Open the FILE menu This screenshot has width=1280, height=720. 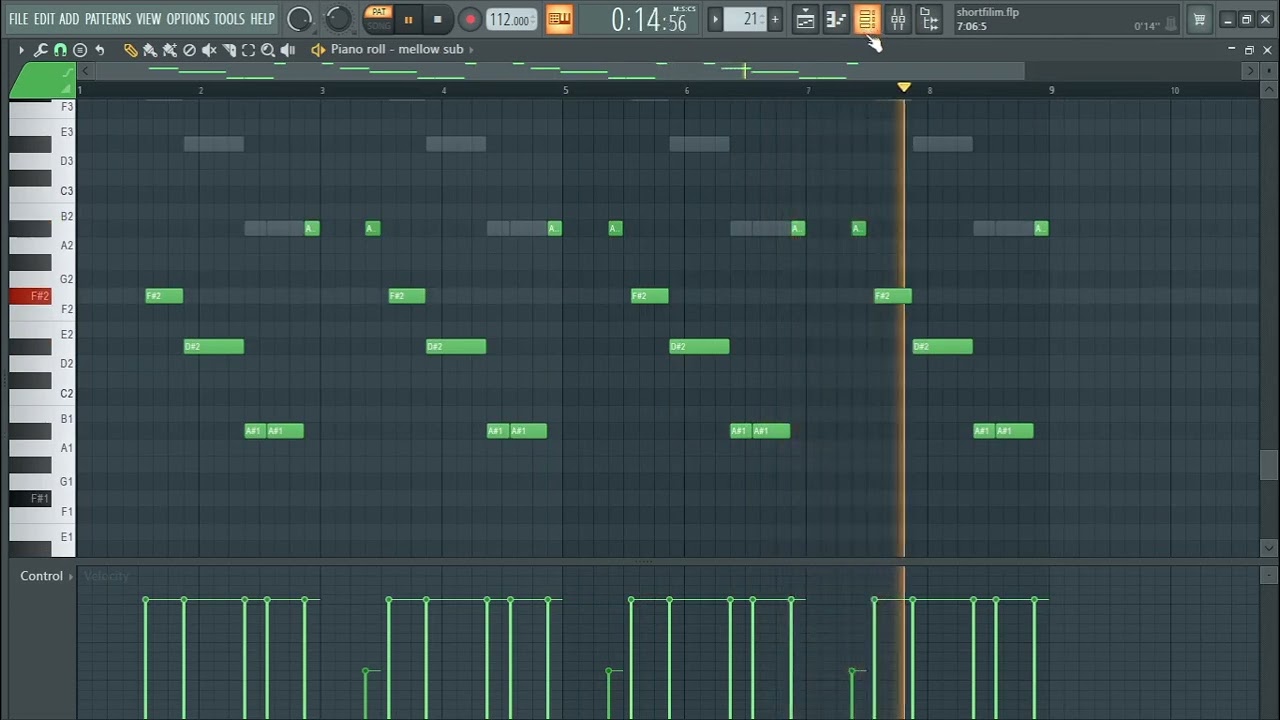18,19
